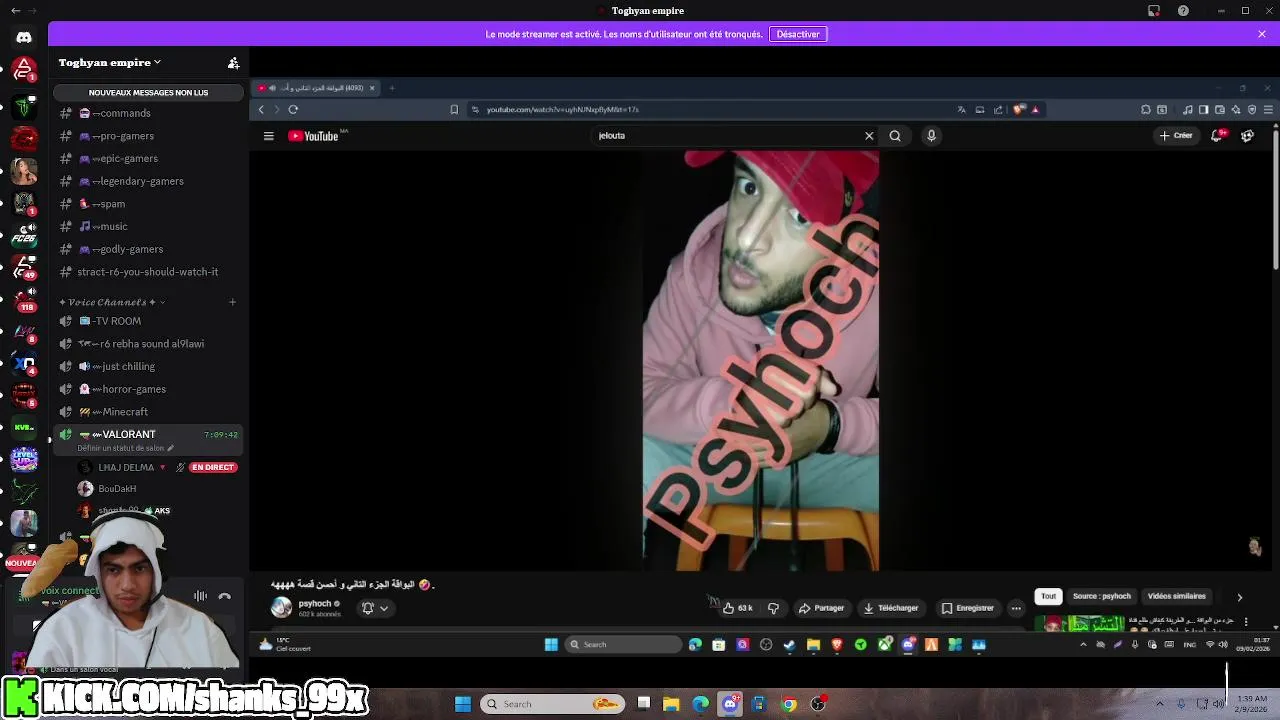Open YouTube account avatar menu

pyautogui.click(x=1247, y=136)
